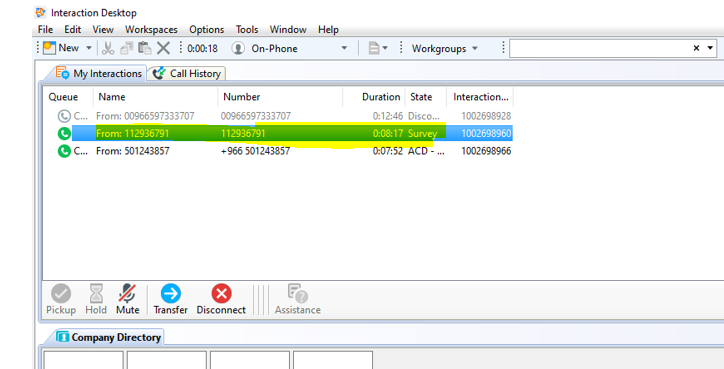Screen dimensions: 724x369
Task: Open the Tools menu
Action: point(247,30)
